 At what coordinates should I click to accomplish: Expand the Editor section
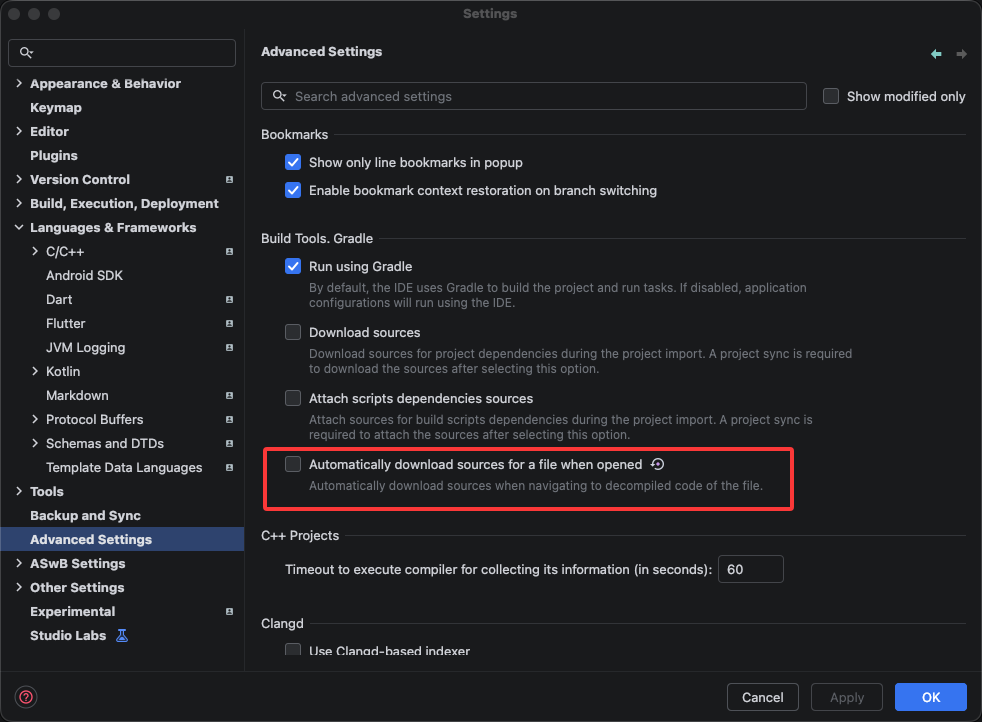(x=19, y=132)
